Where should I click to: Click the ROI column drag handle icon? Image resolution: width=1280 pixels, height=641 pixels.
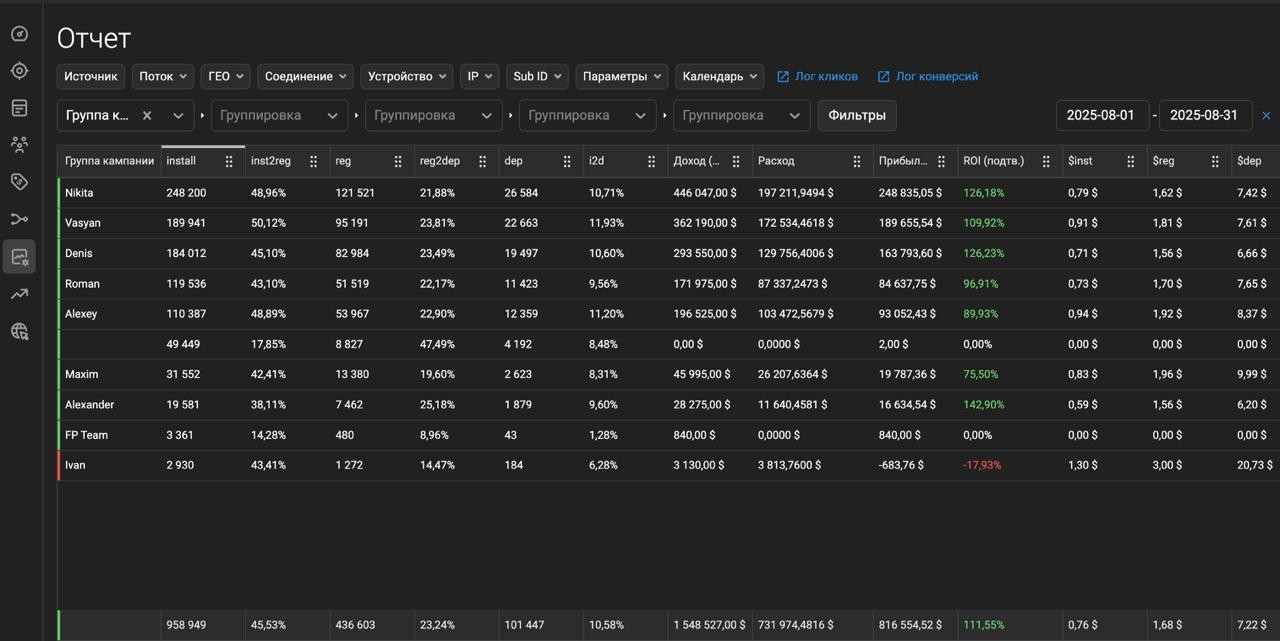point(1046,161)
